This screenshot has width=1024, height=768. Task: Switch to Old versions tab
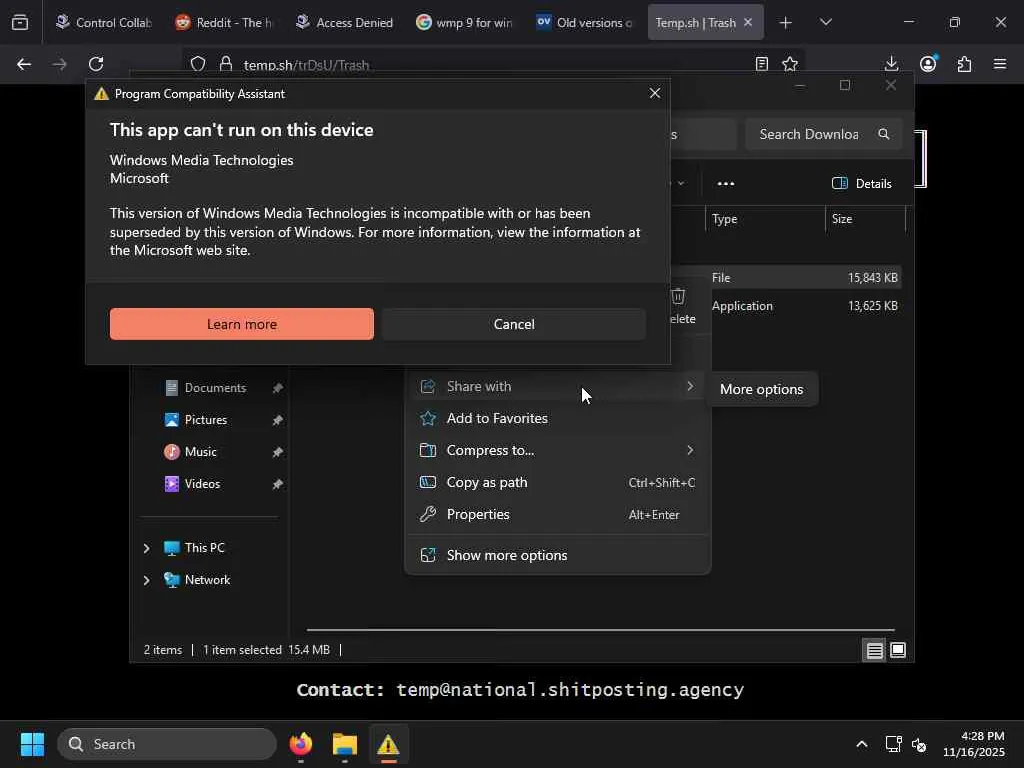[585, 23]
